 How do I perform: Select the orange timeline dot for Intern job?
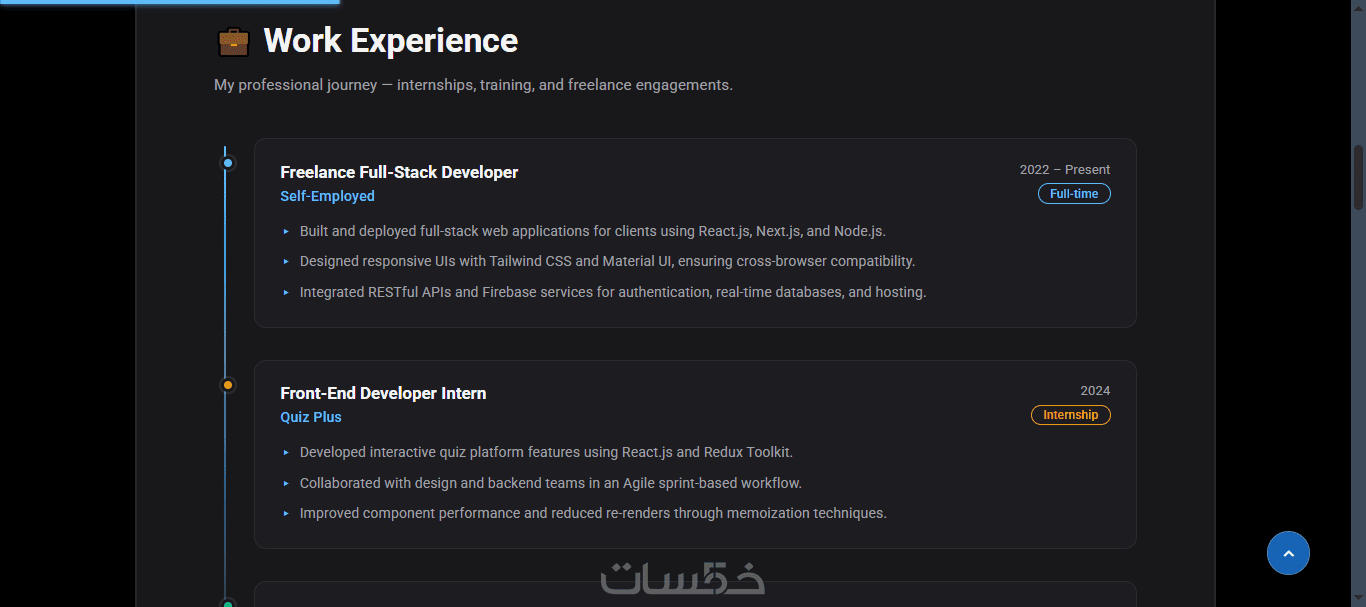[x=228, y=385]
